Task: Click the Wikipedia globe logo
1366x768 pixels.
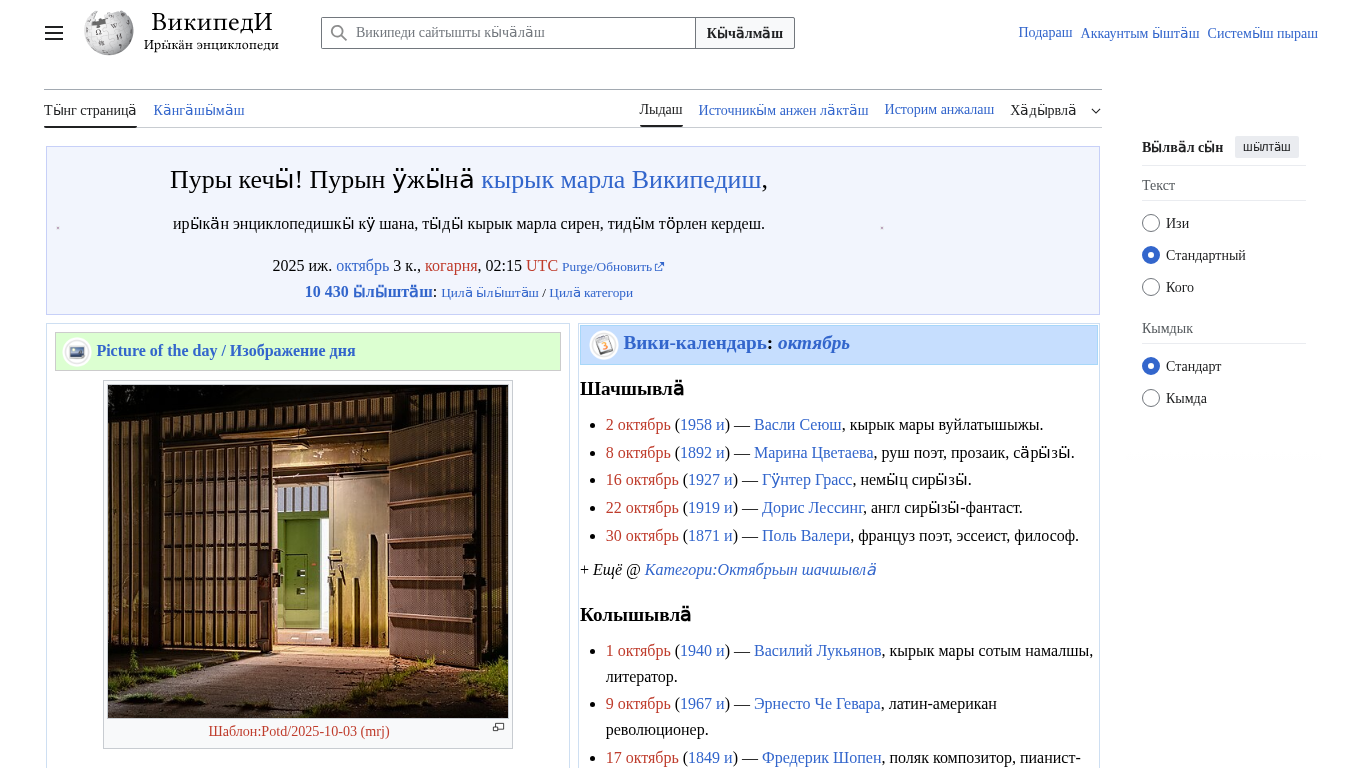Action: click(x=109, y=33)
